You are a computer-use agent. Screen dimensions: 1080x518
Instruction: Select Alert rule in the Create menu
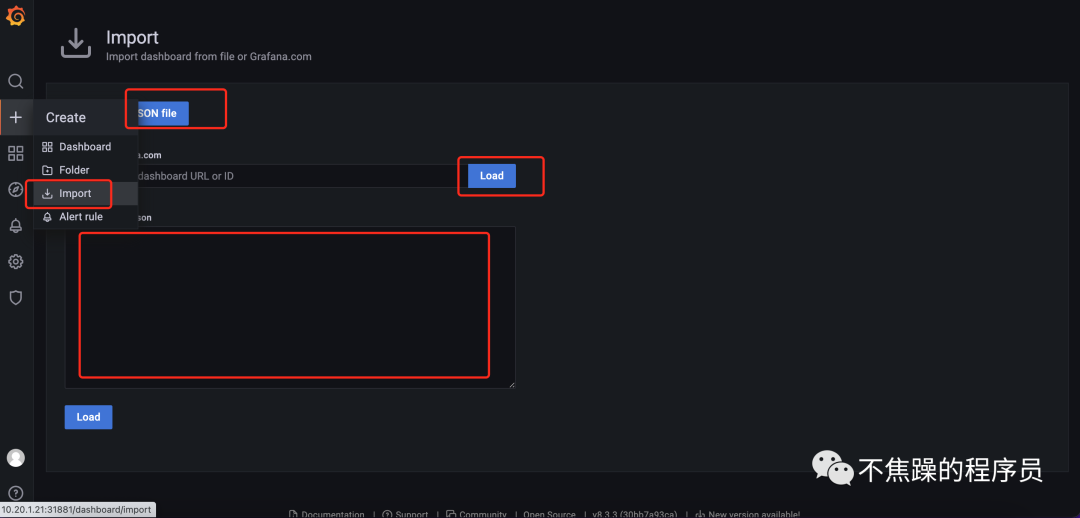point(85,217)
